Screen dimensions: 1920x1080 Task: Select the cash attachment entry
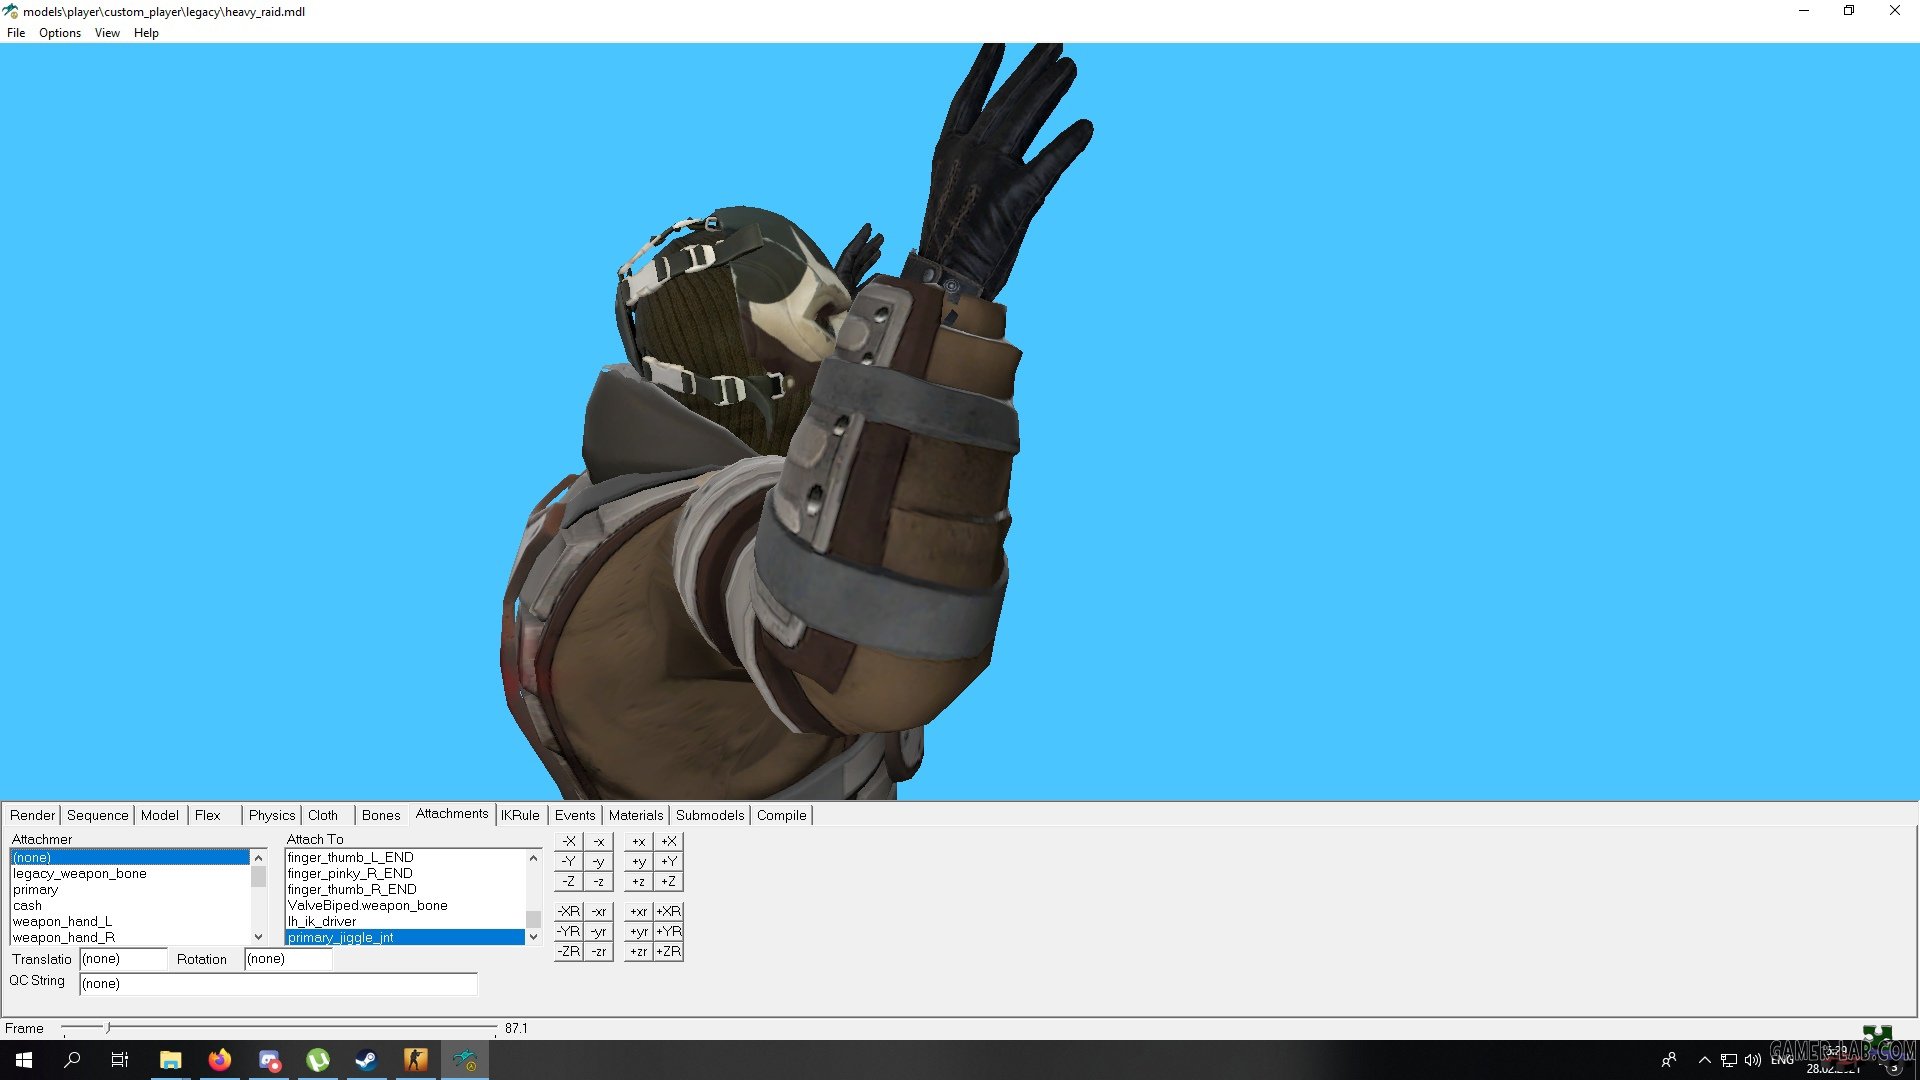[x=130, y=906]
